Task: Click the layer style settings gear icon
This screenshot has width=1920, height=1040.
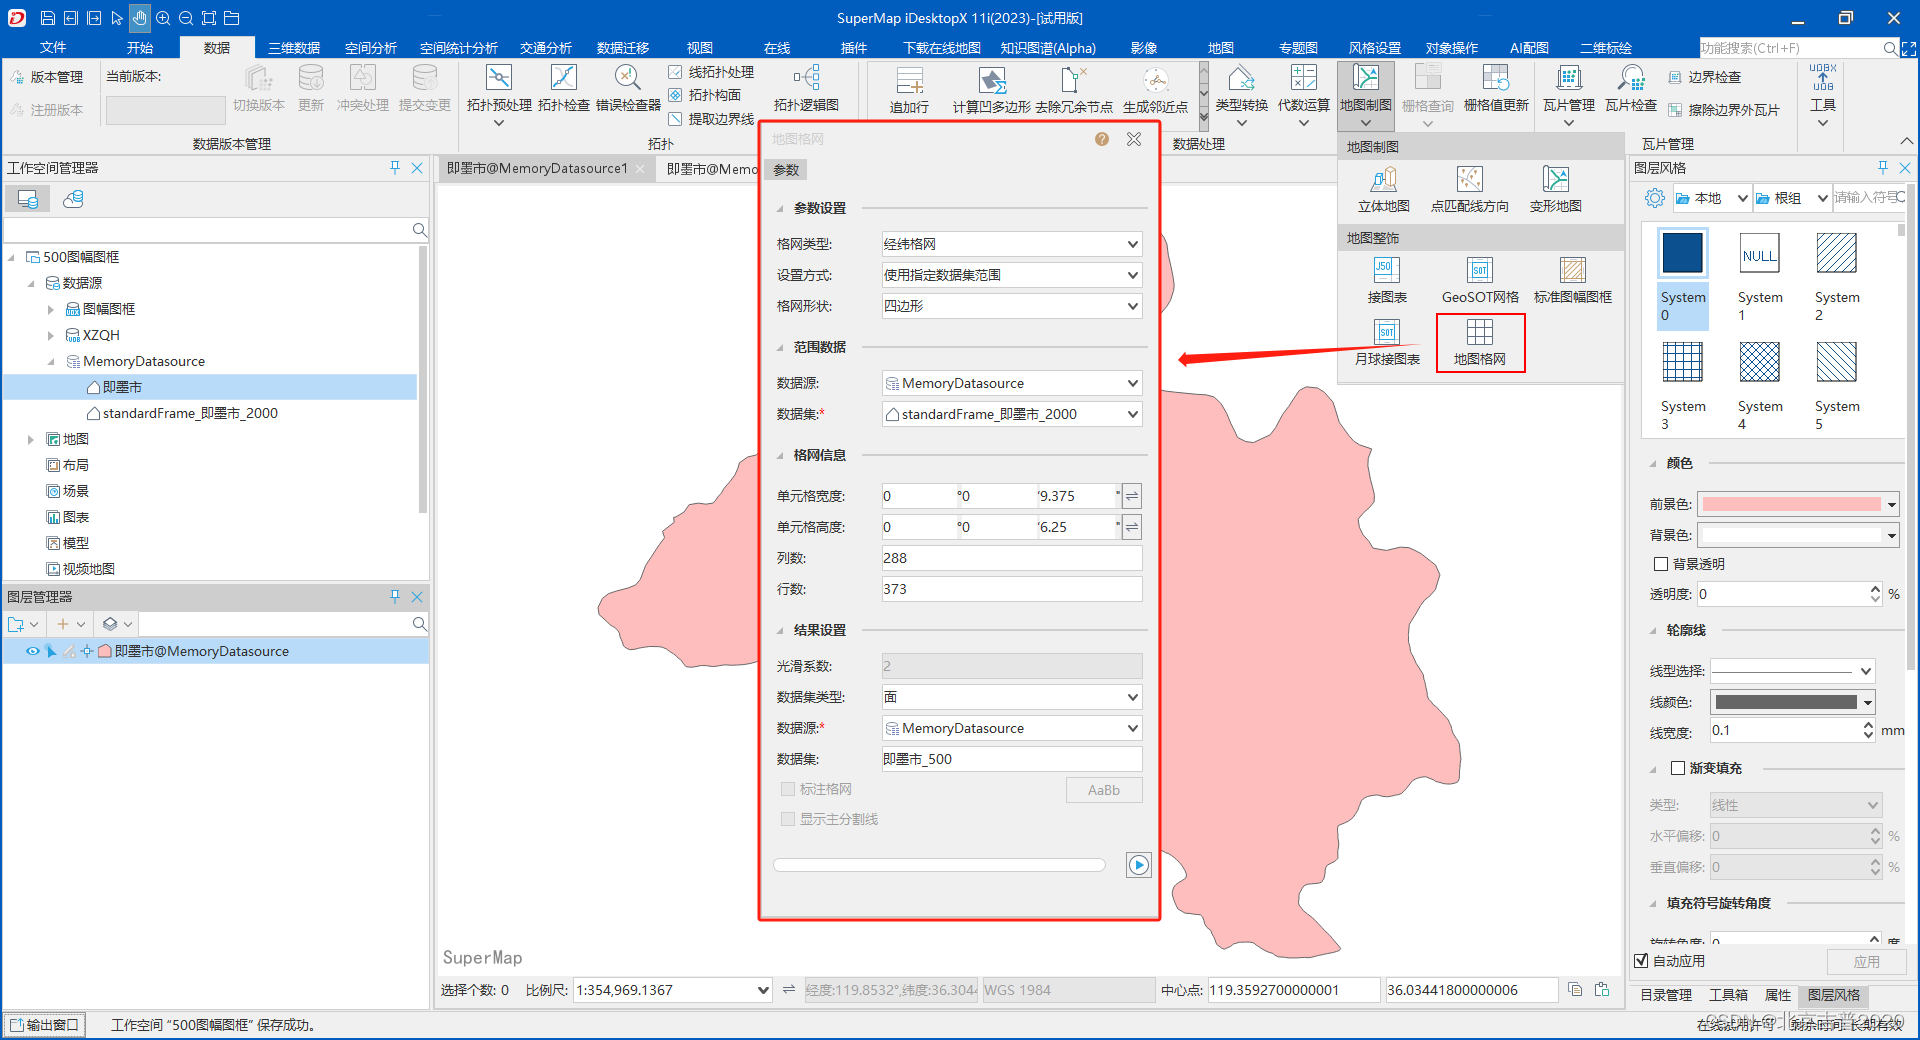Action: click(x=1655, y=198)
